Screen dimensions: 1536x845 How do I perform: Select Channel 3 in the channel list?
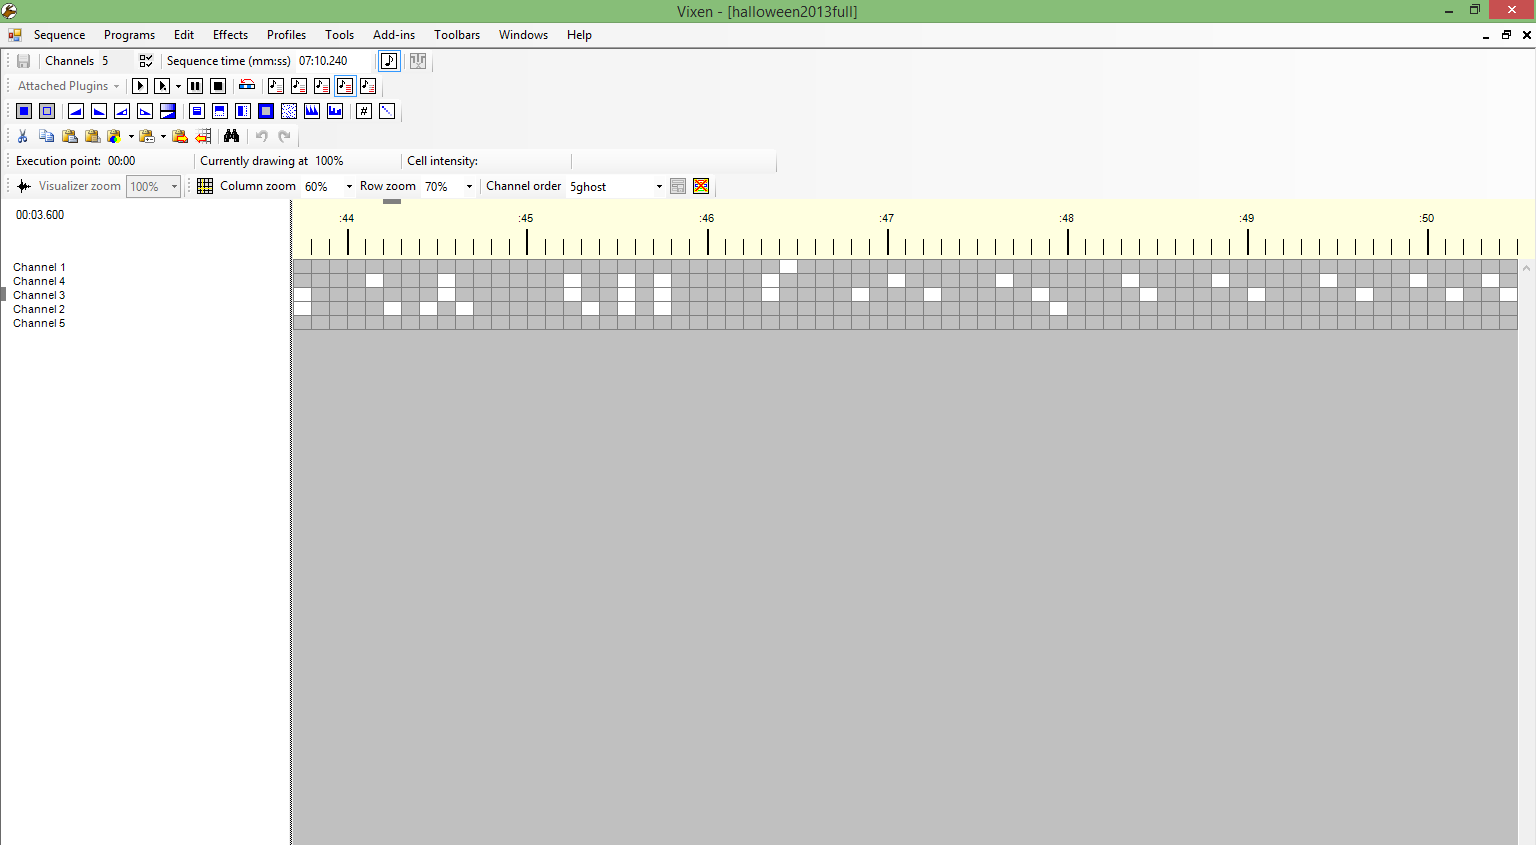click(39, 295)
